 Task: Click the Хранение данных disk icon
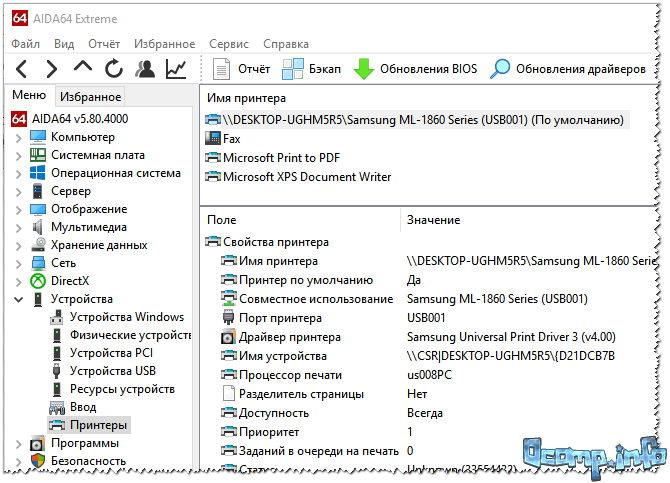[38, 245]
